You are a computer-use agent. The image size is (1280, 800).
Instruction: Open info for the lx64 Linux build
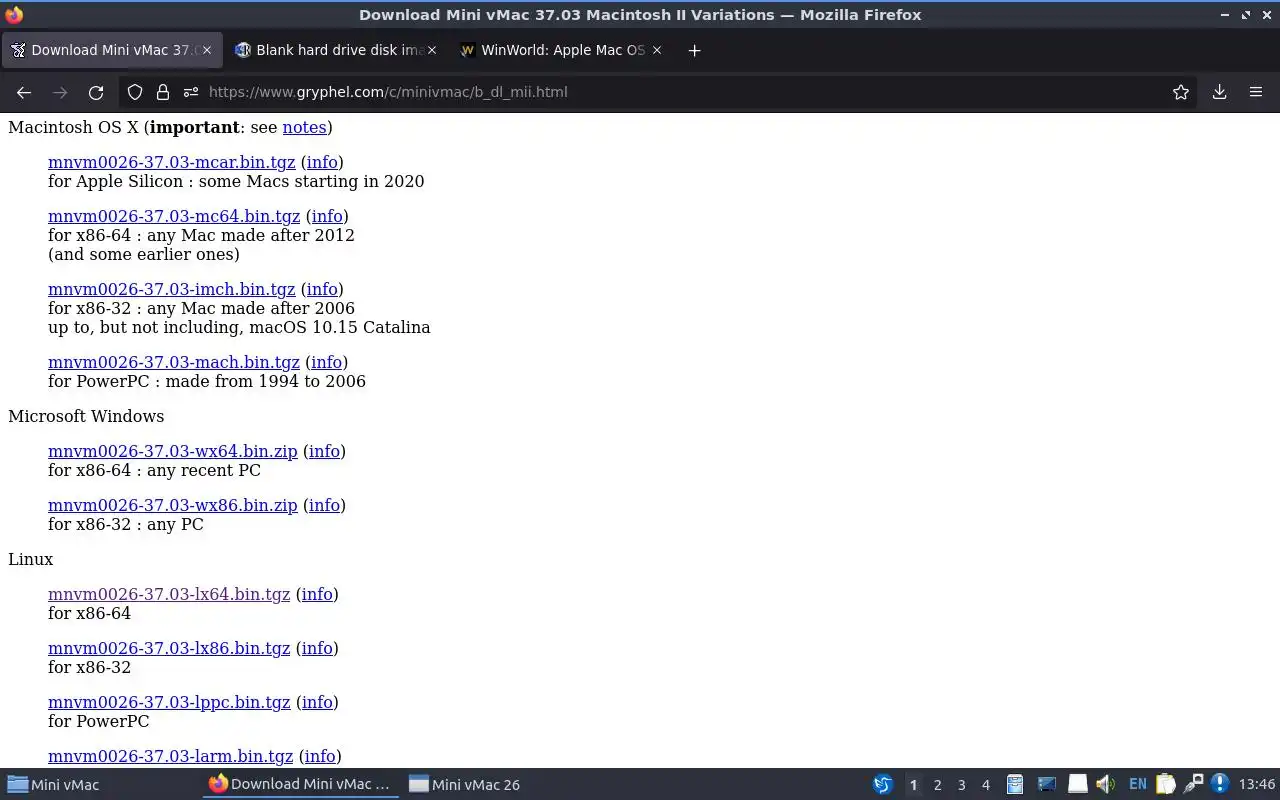pos(317,594)
